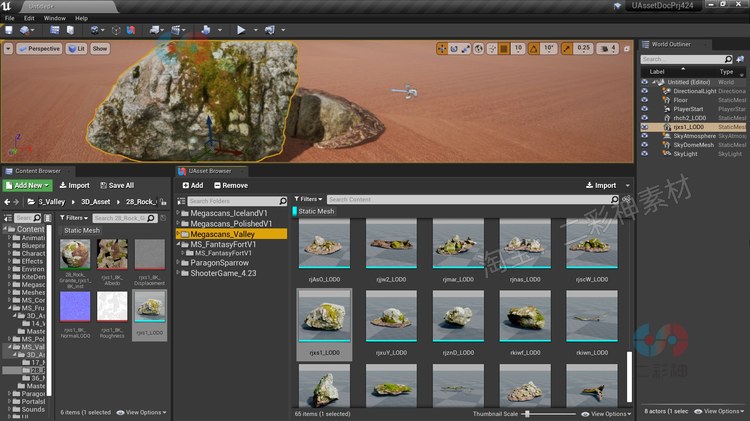
Task: Open the viewport Show menu
Action: coord(100,49)
